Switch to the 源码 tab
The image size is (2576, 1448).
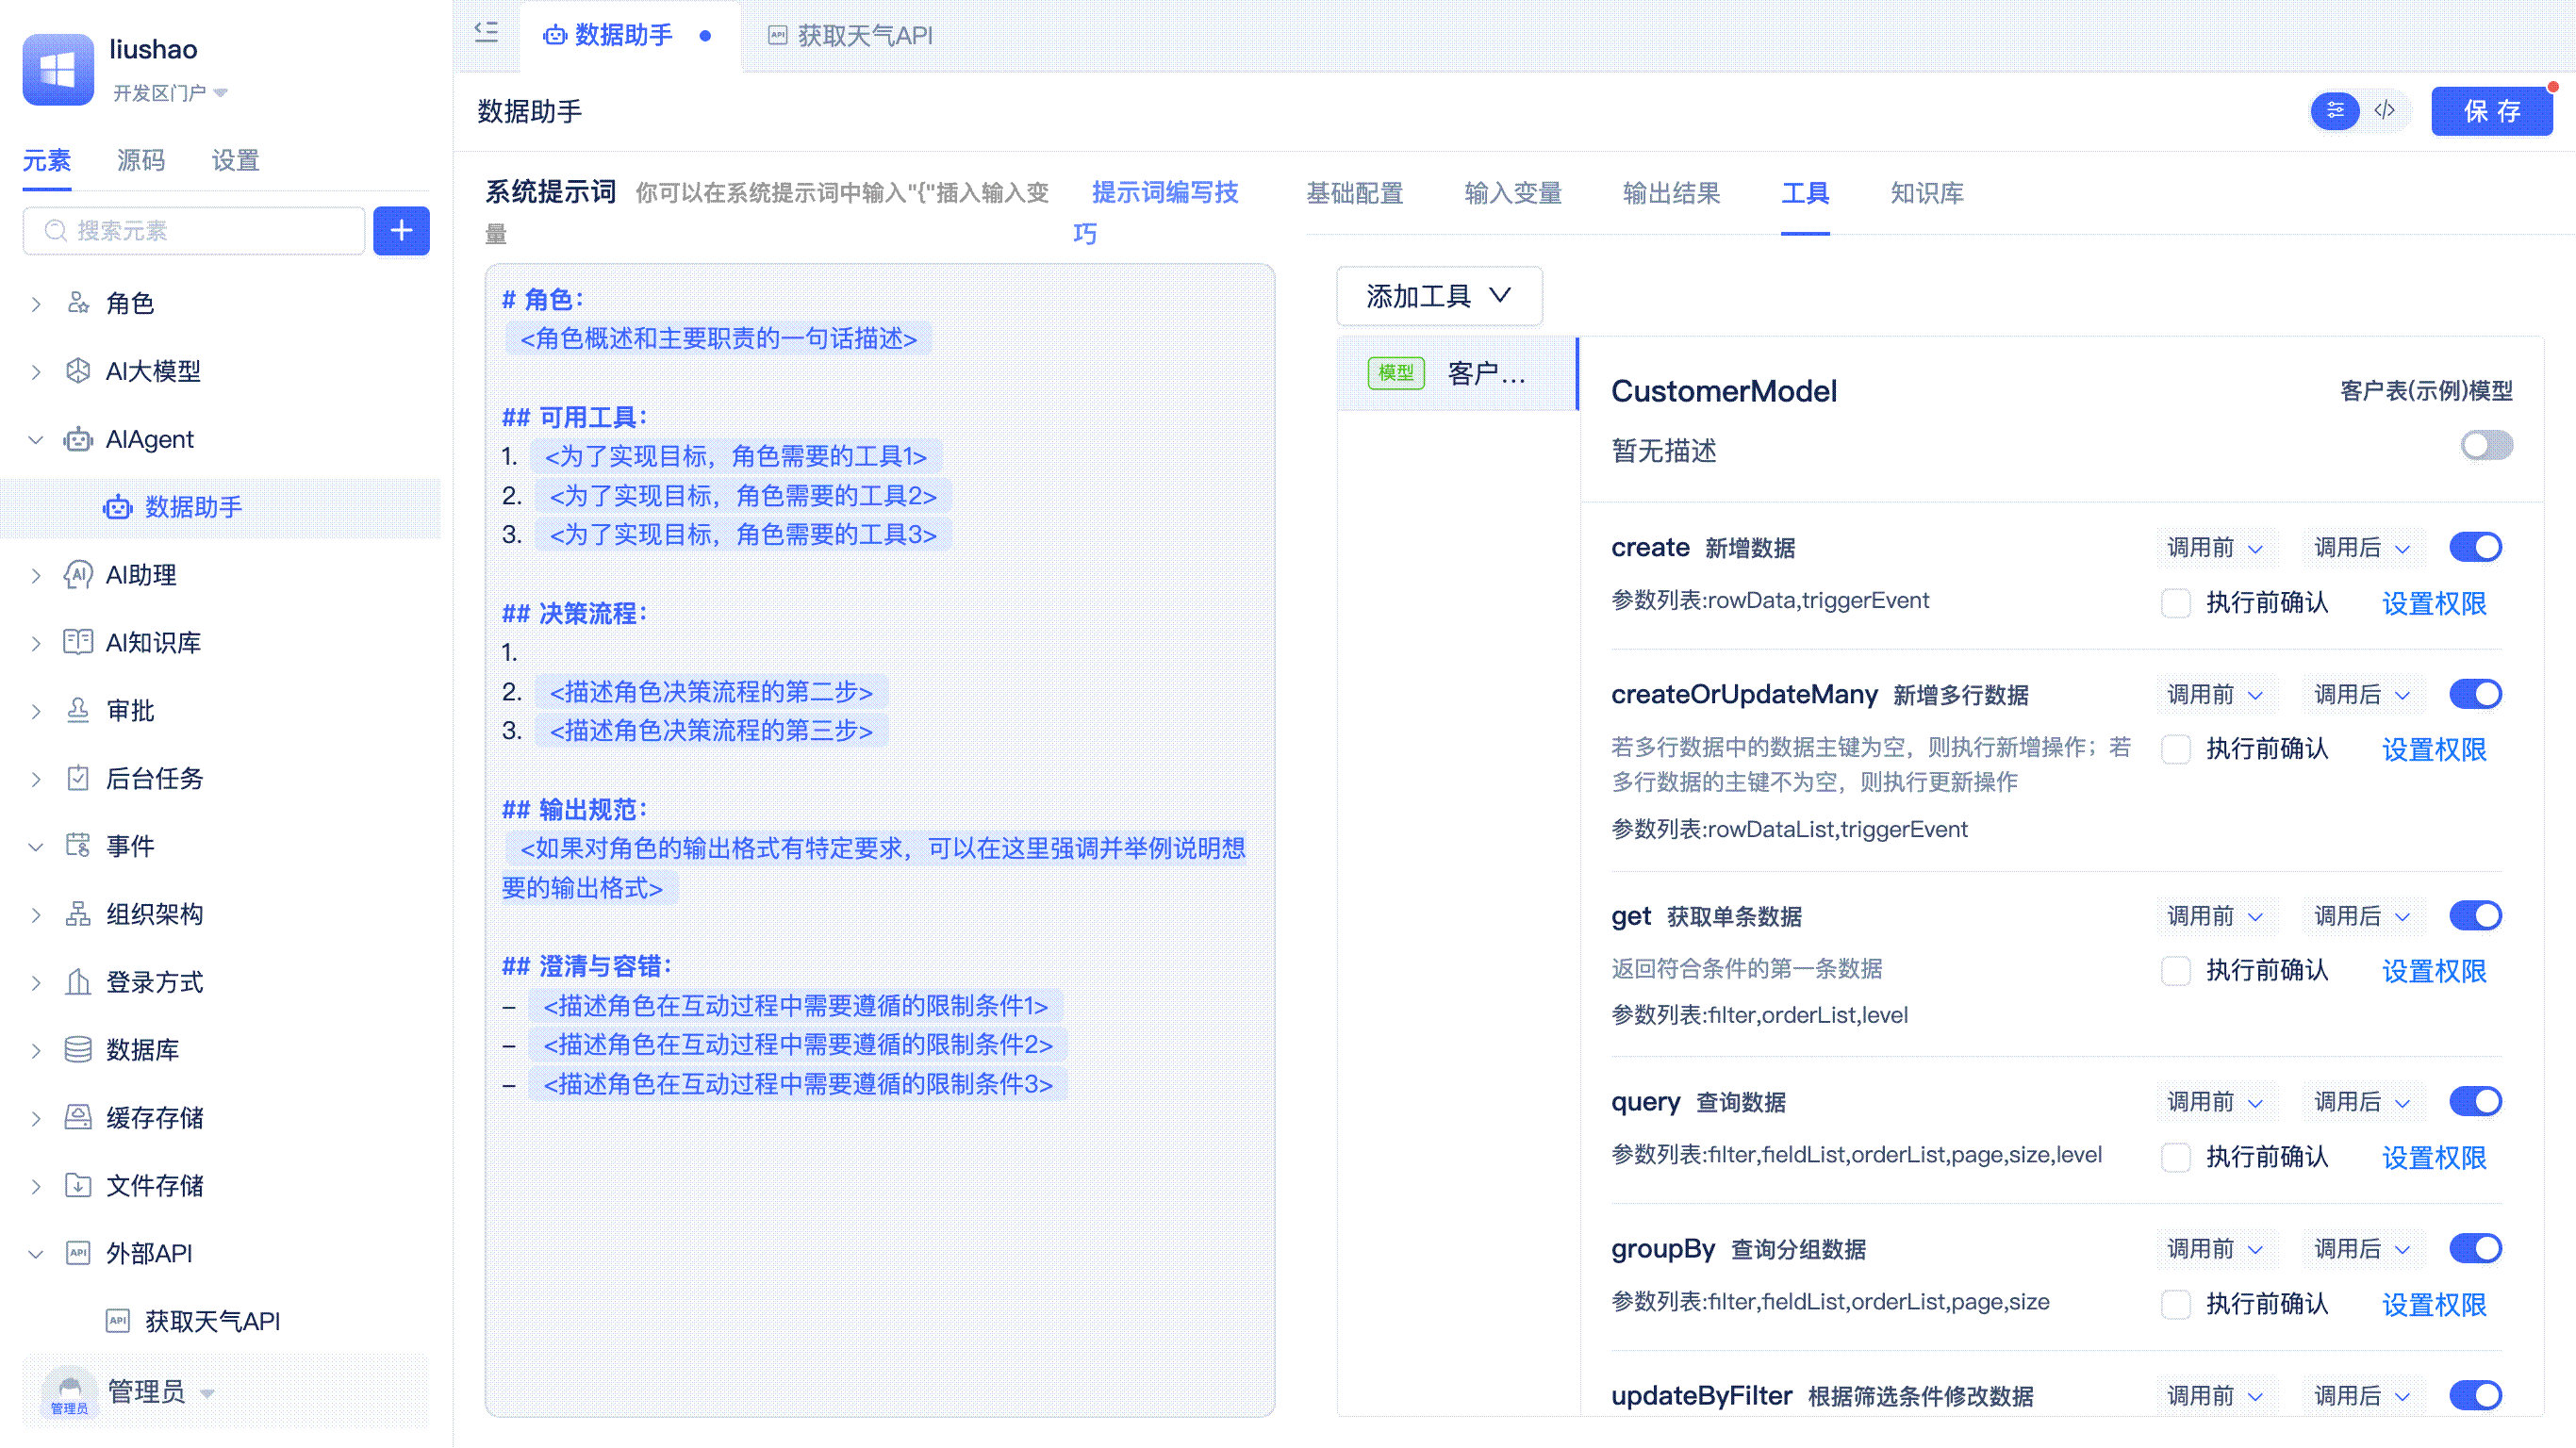140,160
